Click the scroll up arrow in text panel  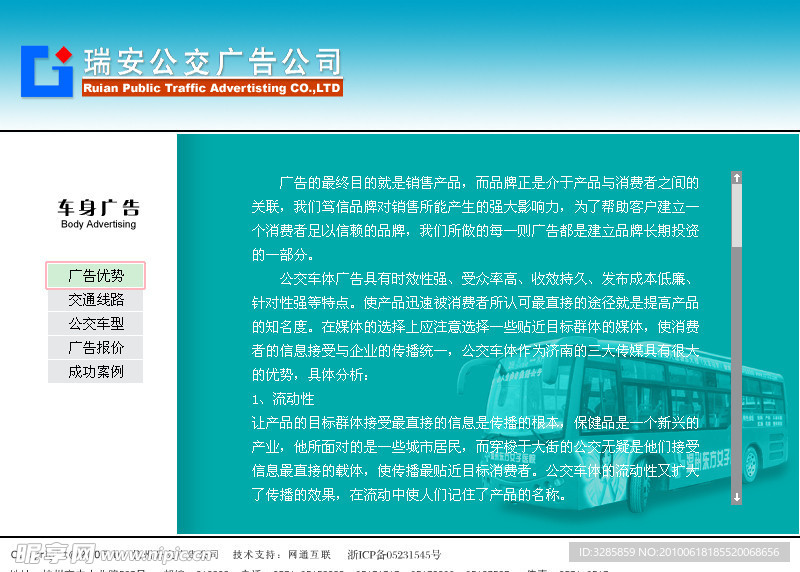(736, 178)
